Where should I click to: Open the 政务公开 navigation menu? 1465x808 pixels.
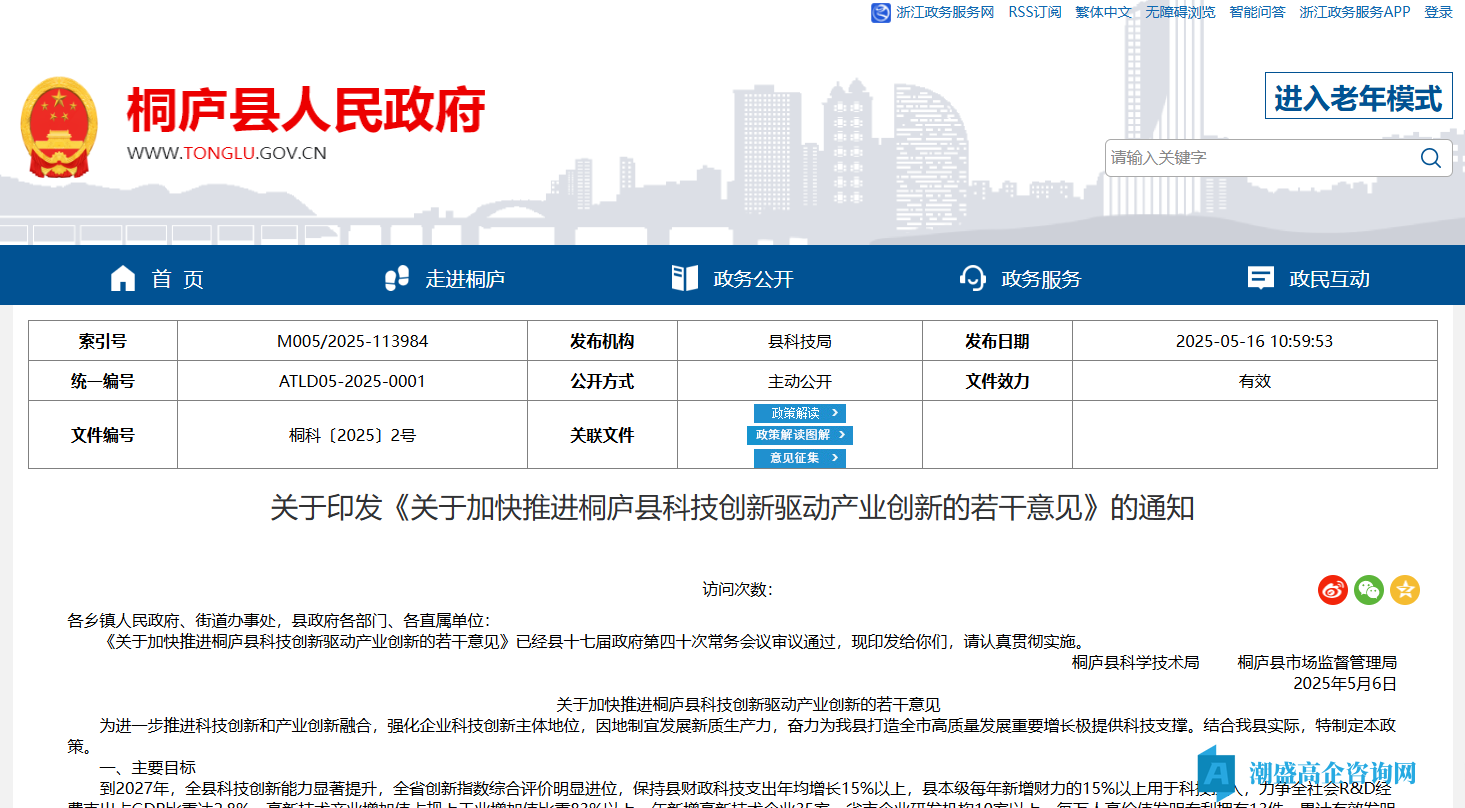tap(752, 279)
